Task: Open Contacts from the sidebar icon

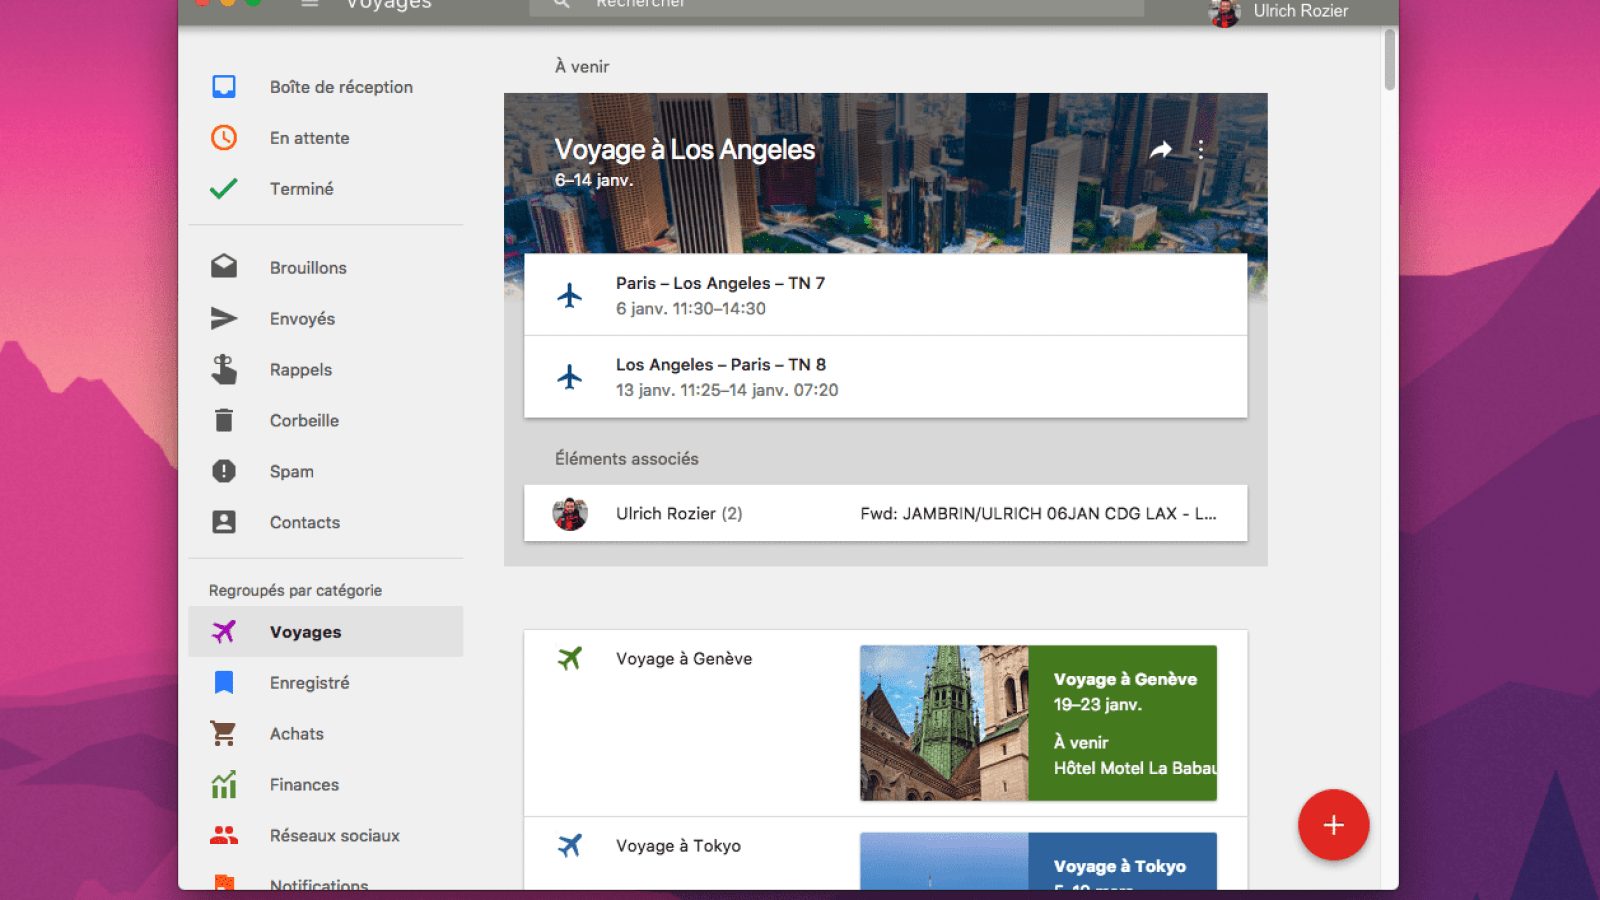Action: tap(223, 522)
